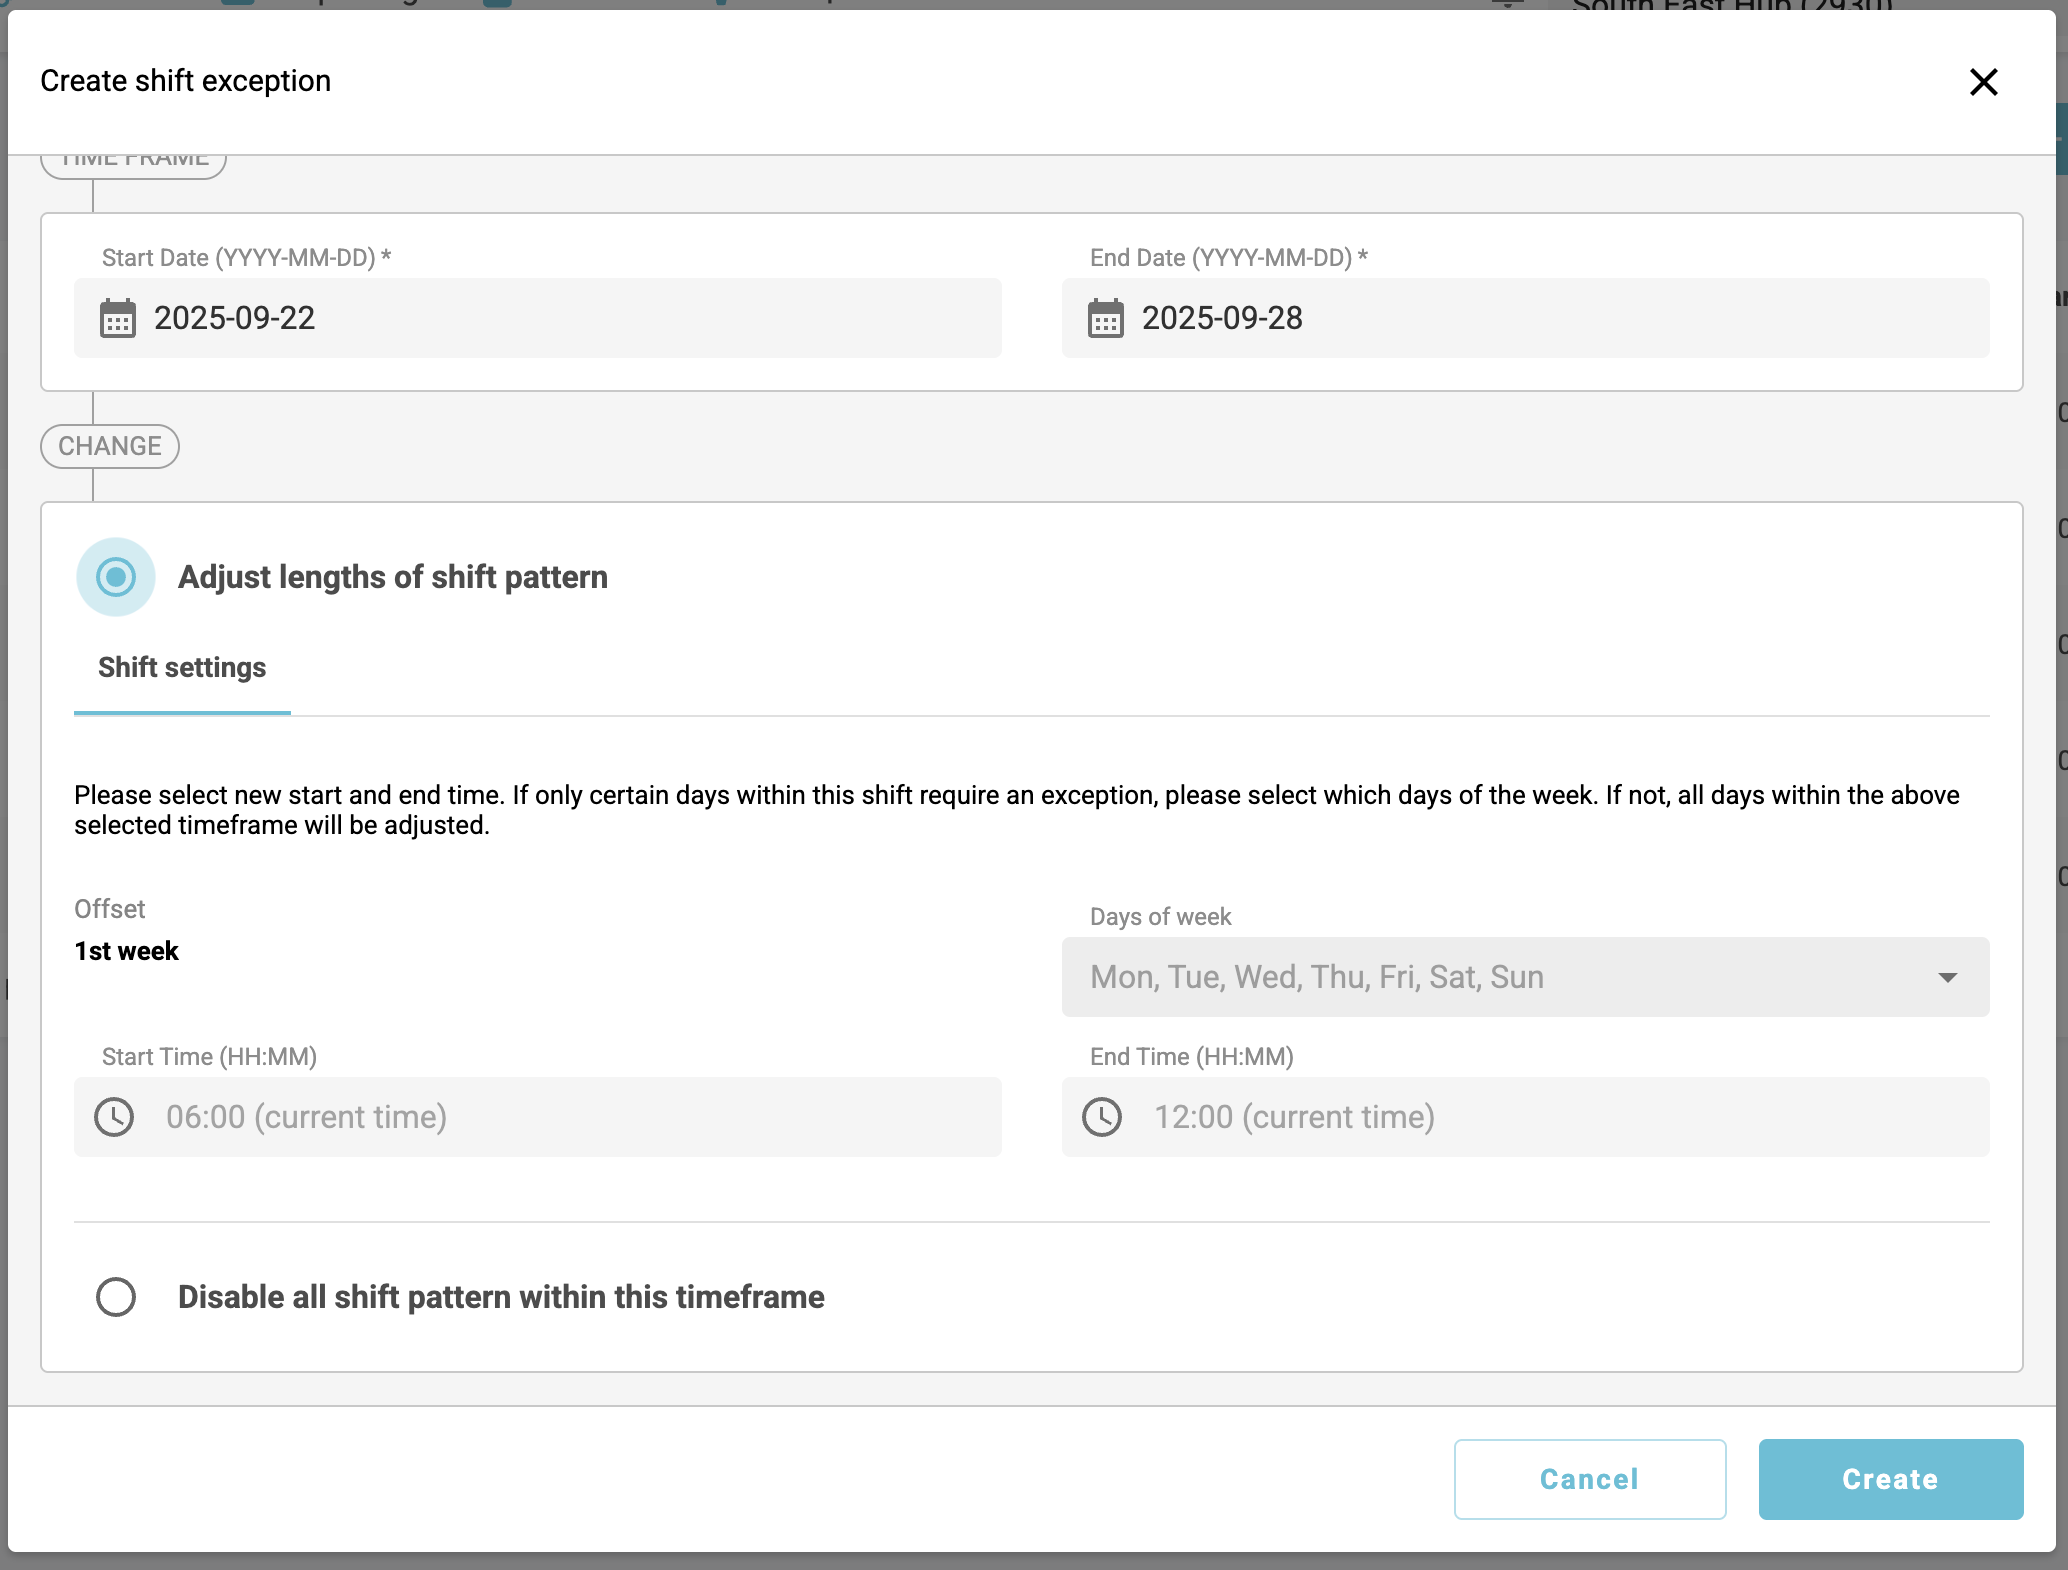Click the Start Date calendar icon

118,318
